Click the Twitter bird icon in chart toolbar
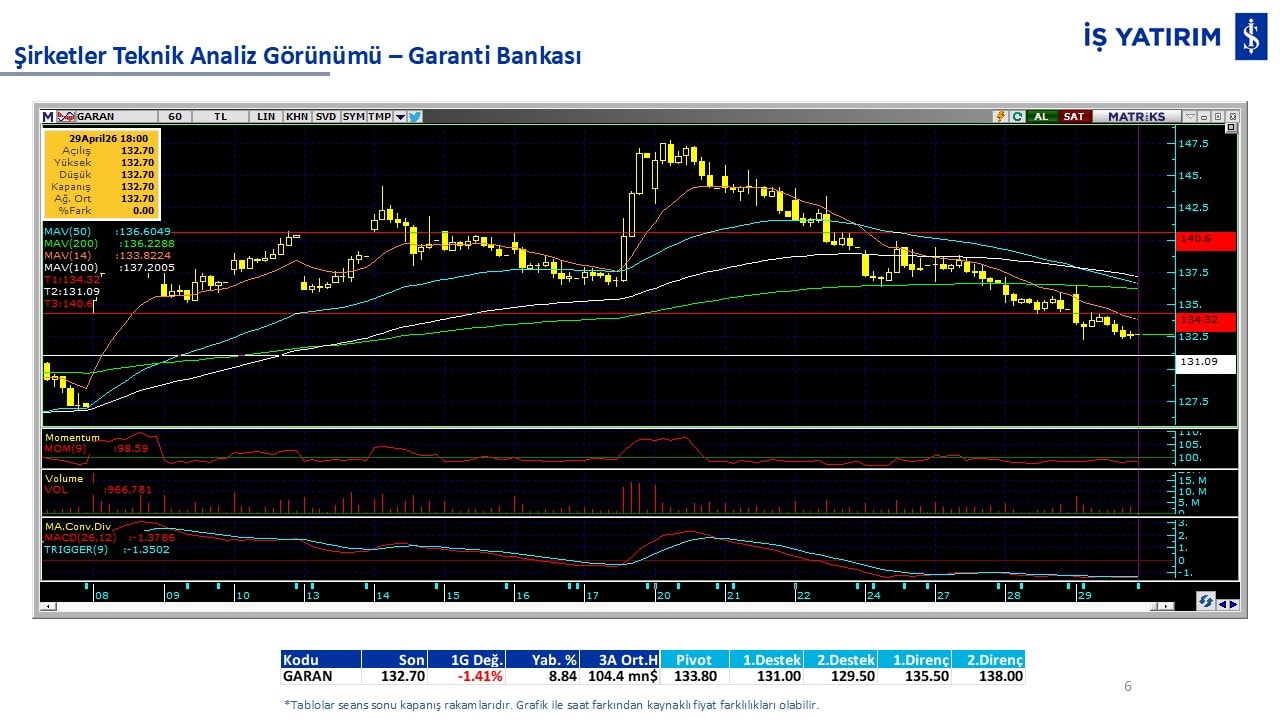This screenshot has height=720, width=1280. click(x=415, y=117)
